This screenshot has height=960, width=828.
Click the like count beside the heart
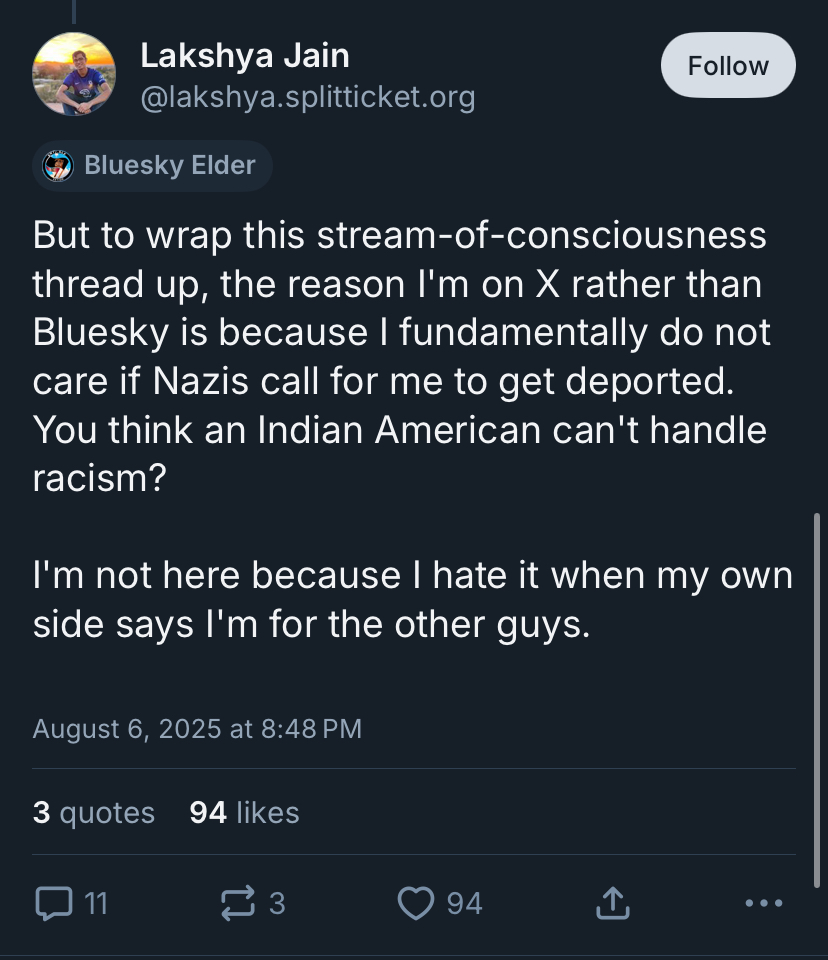[464, 904]
